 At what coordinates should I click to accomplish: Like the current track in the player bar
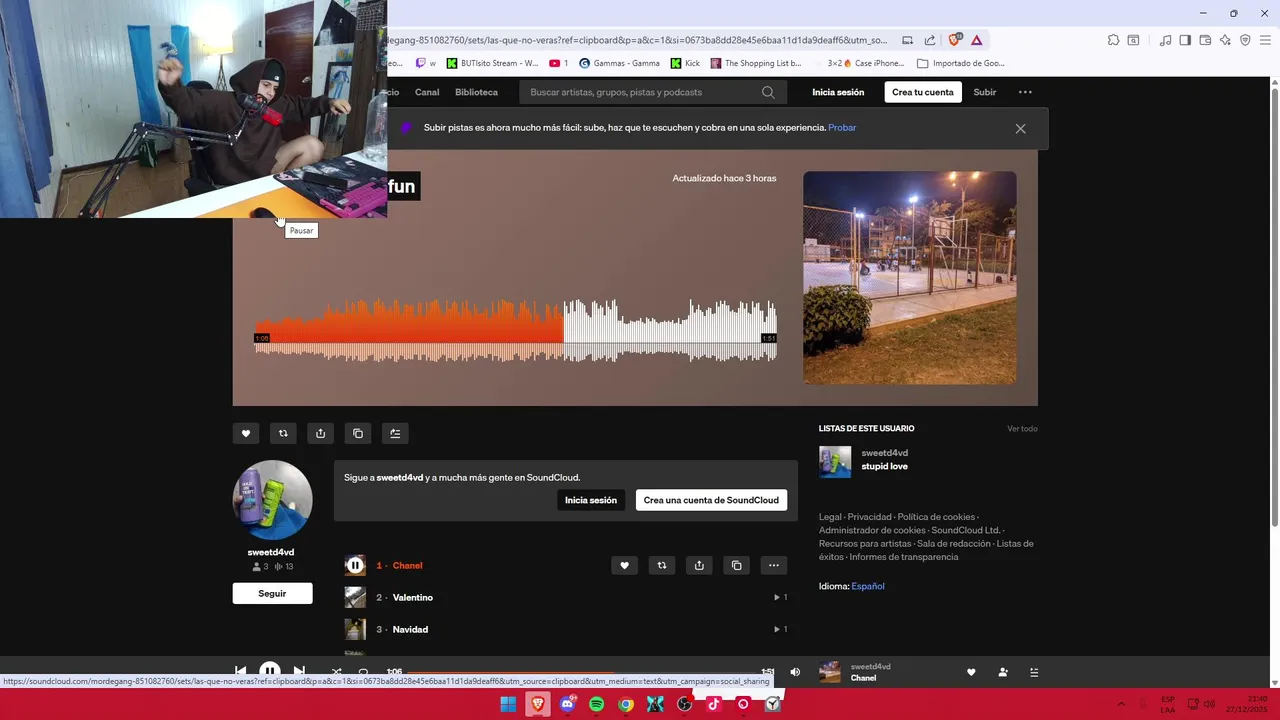pyautogui.click(x=971, y=672)
